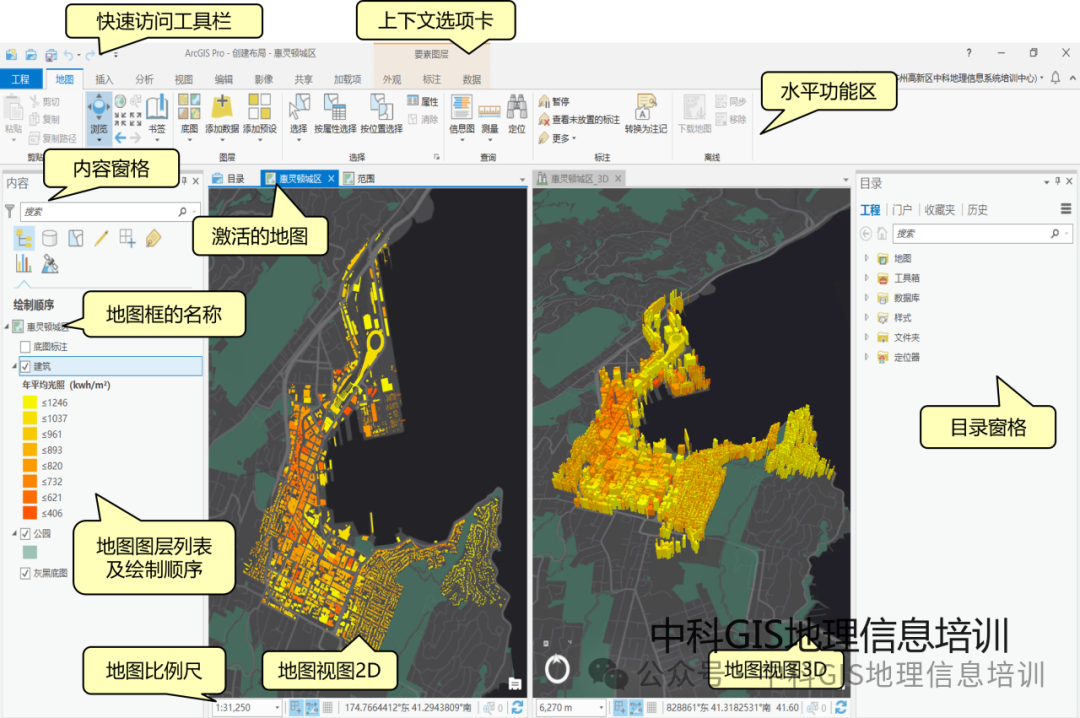This screenshot has width=1080, height=718.
Task: Expand the 文件夹 node in Catalog pane
Action: (866, 337)
